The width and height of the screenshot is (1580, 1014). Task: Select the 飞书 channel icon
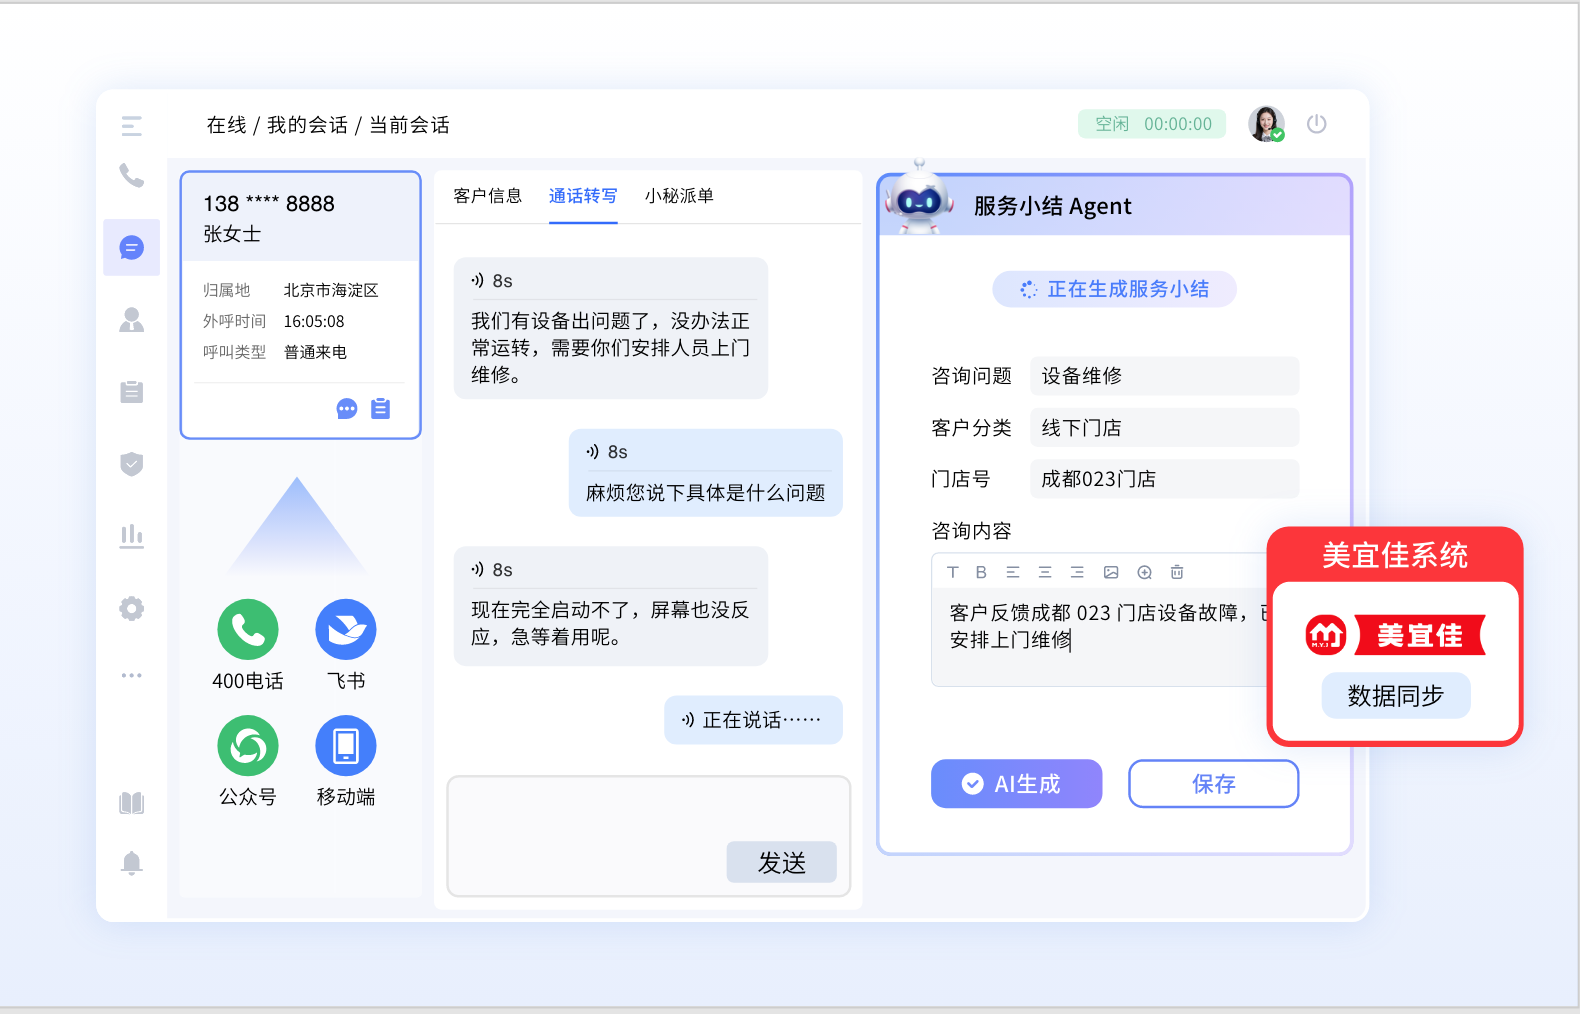(346, 630)
